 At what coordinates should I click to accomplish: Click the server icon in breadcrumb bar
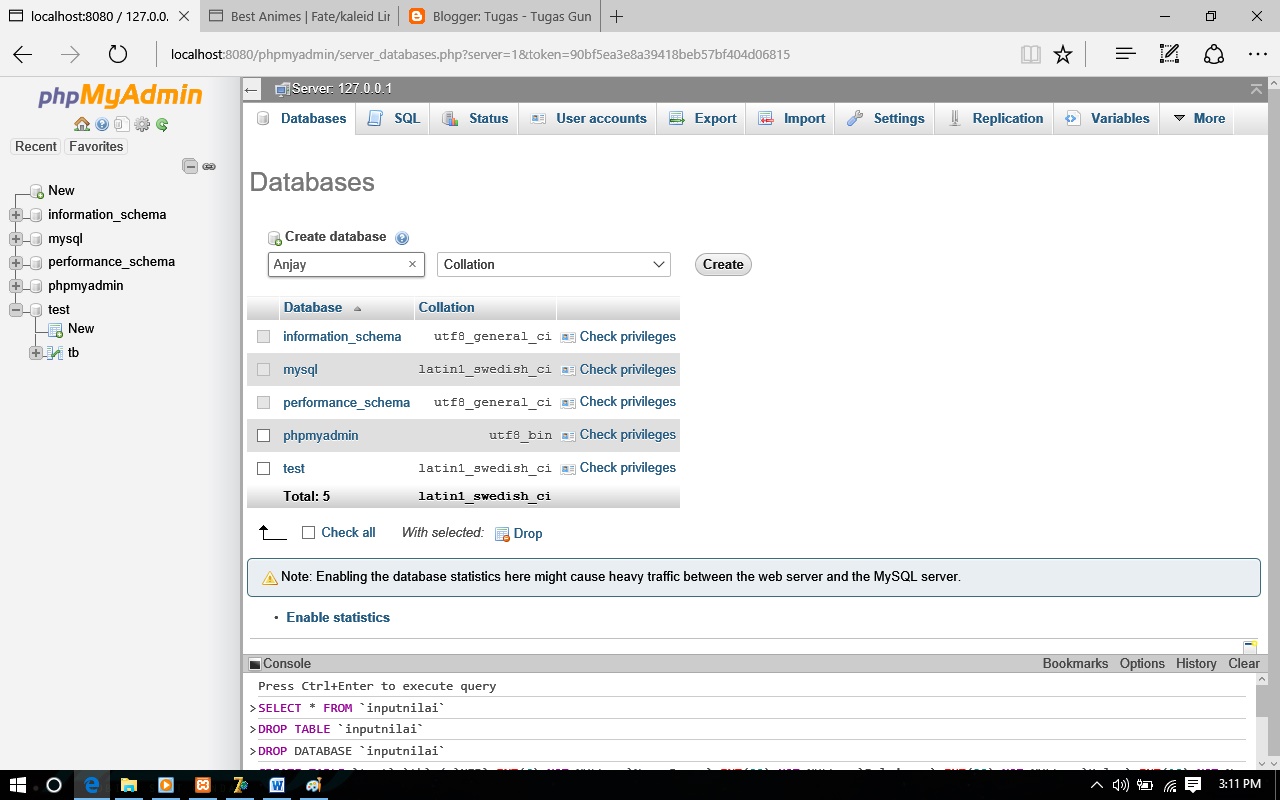click(282, 89)
